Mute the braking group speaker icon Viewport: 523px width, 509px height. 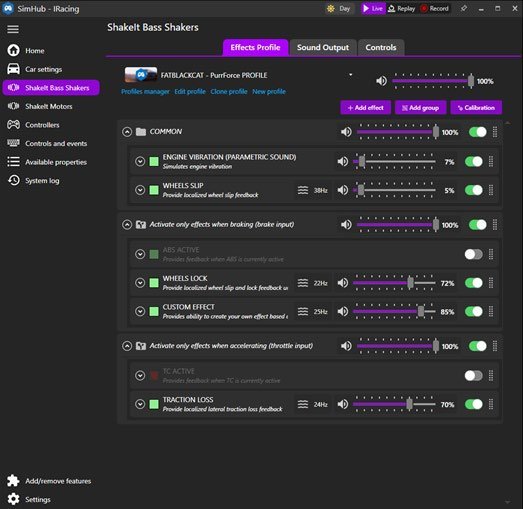(346, 225)
